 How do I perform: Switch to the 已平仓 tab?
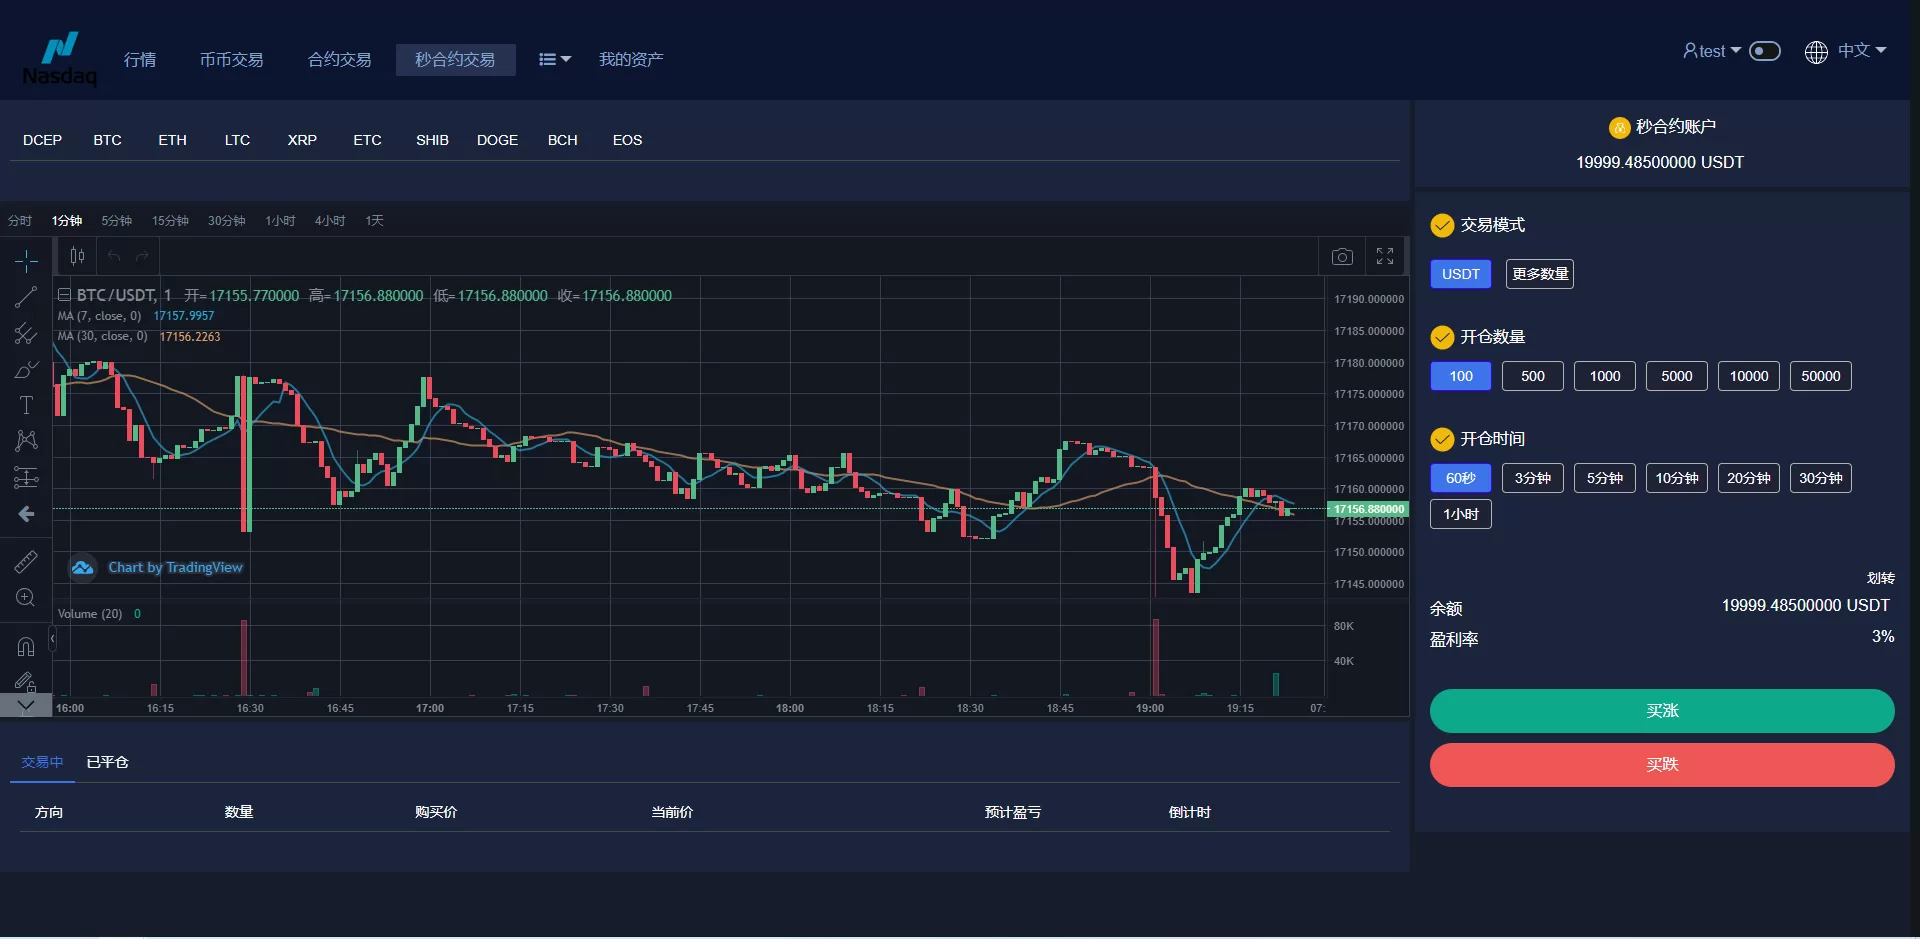click(x=107, y=762)
